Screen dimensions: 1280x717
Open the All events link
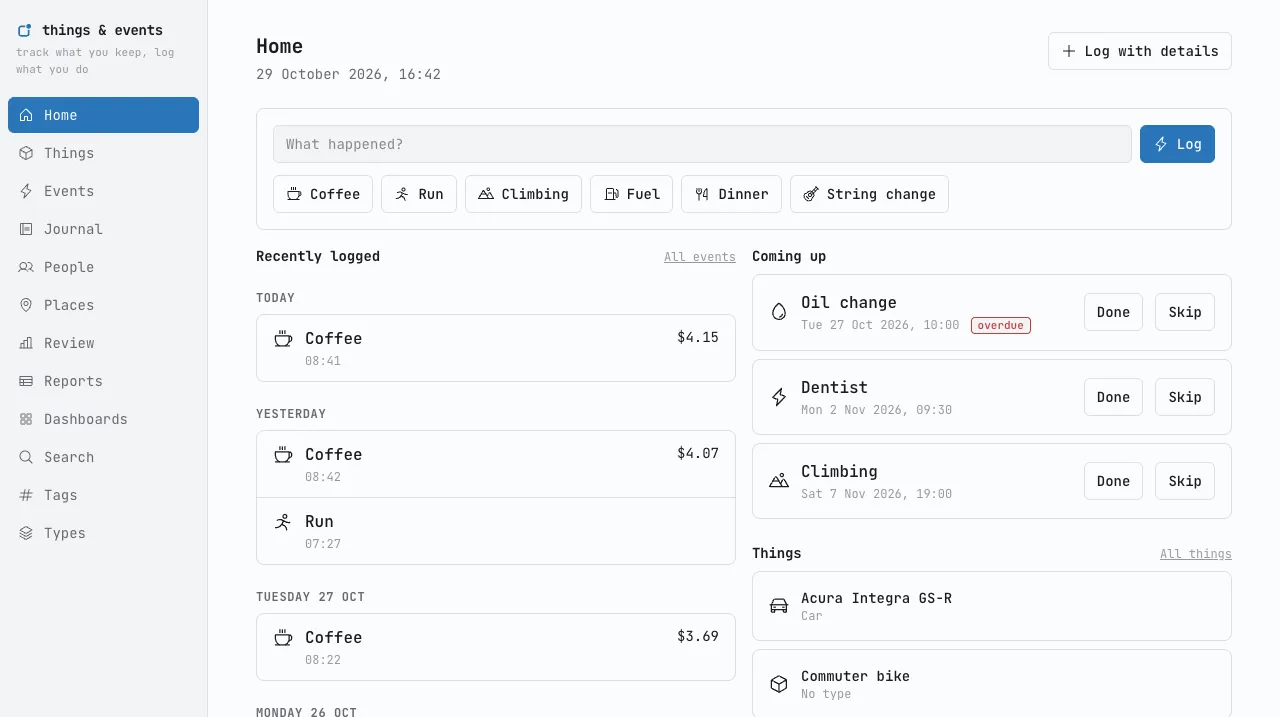(700, 257)
